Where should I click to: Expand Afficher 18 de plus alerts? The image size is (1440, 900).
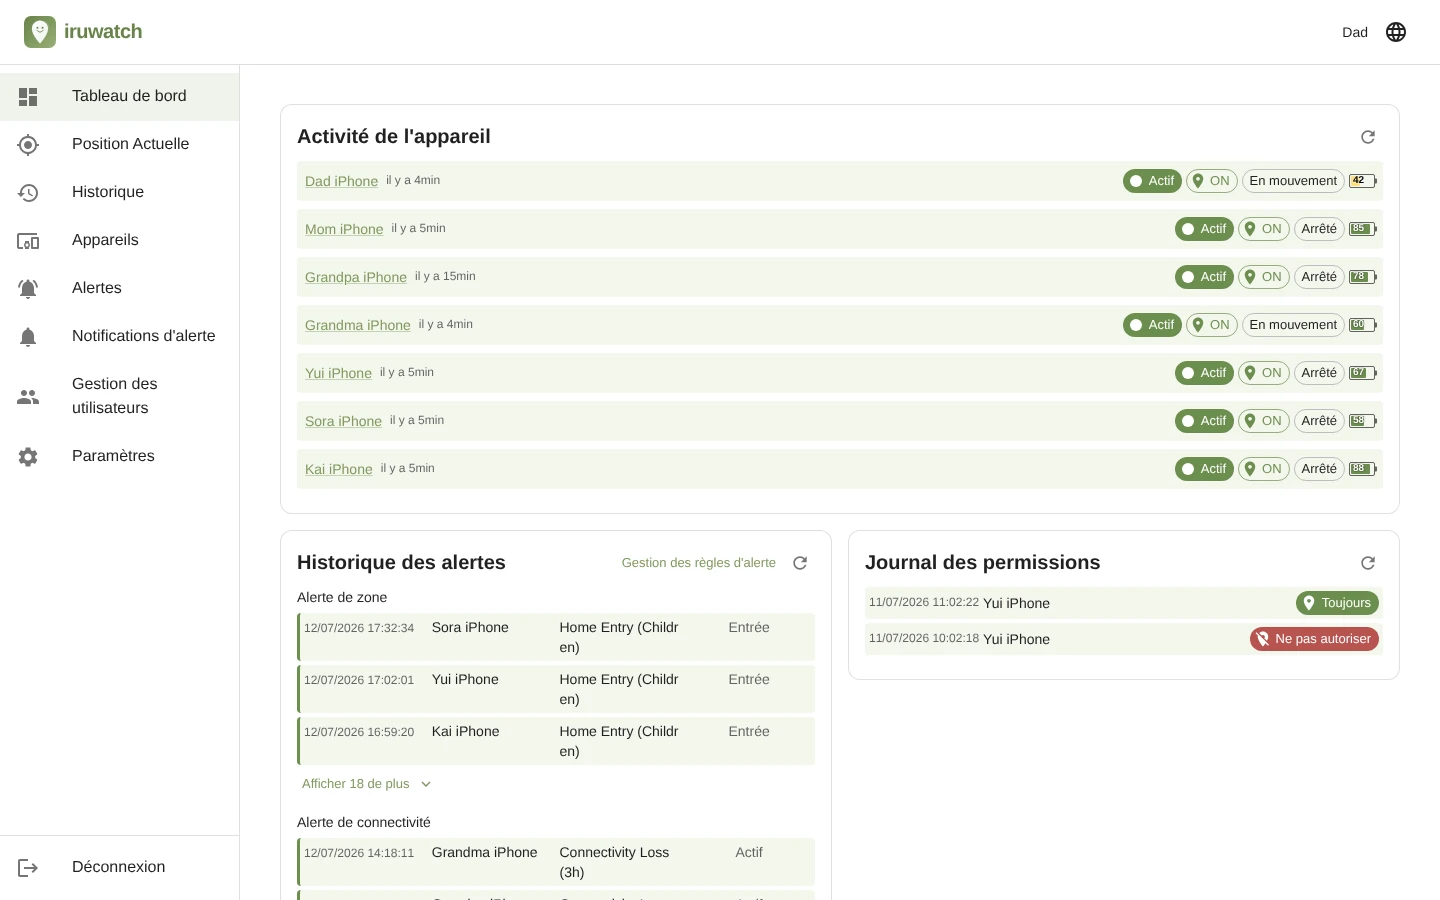coord(366,784)
